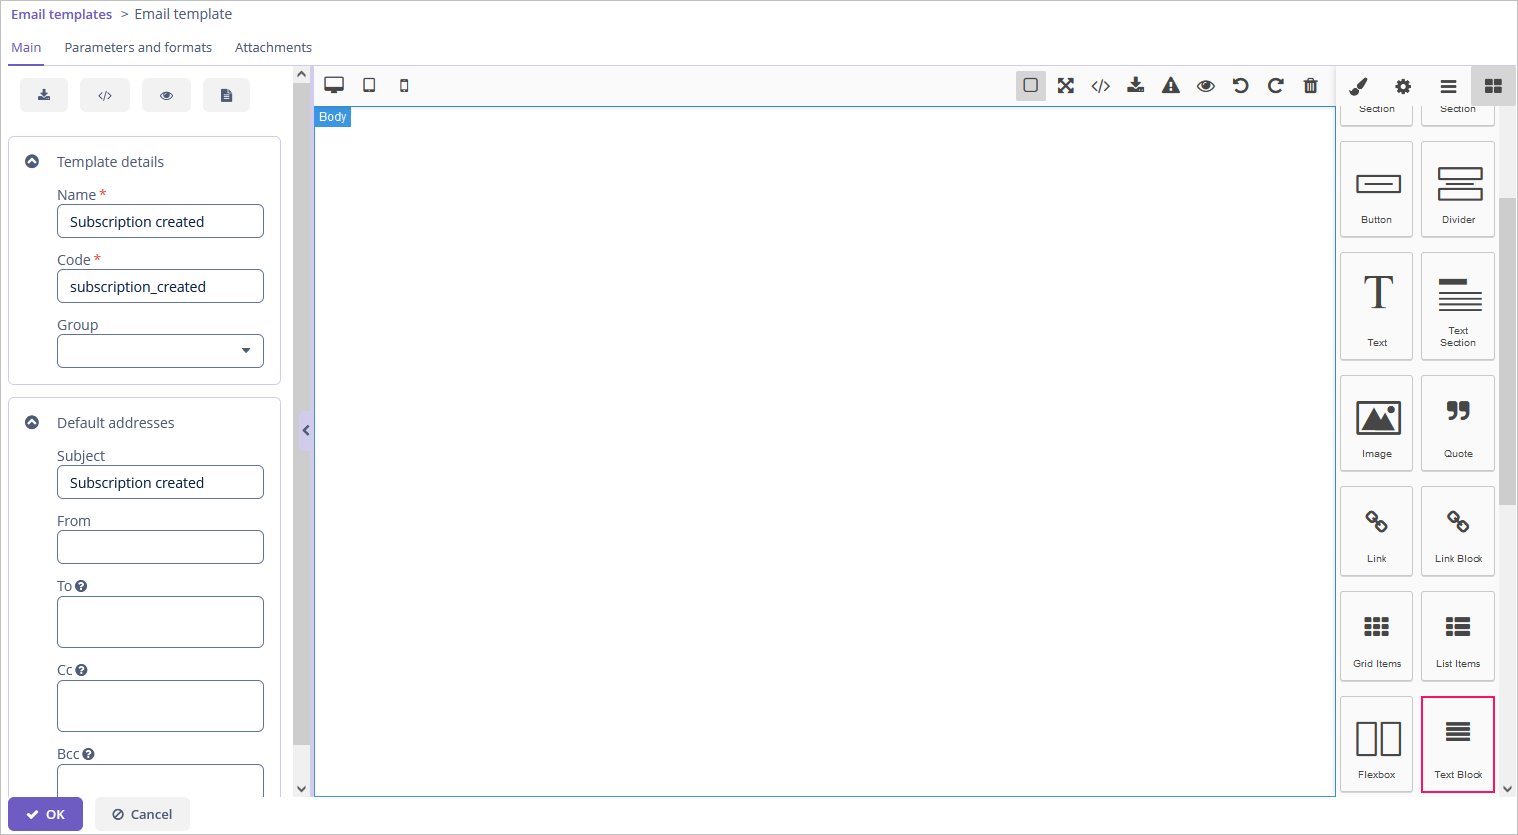Viewport: 1518px width, 835px height.
Task: Go to Email templates breadcrumb
Action: (x=61, y=14)
